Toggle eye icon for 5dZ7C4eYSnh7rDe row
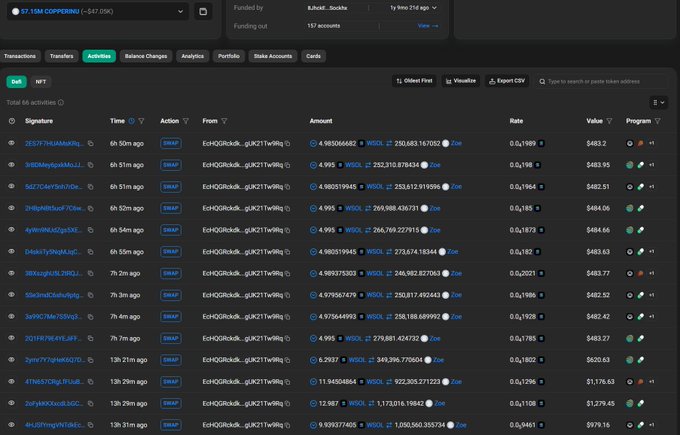Screen dimensions: 680x435 pyautogui.click(x=11, y=186)
